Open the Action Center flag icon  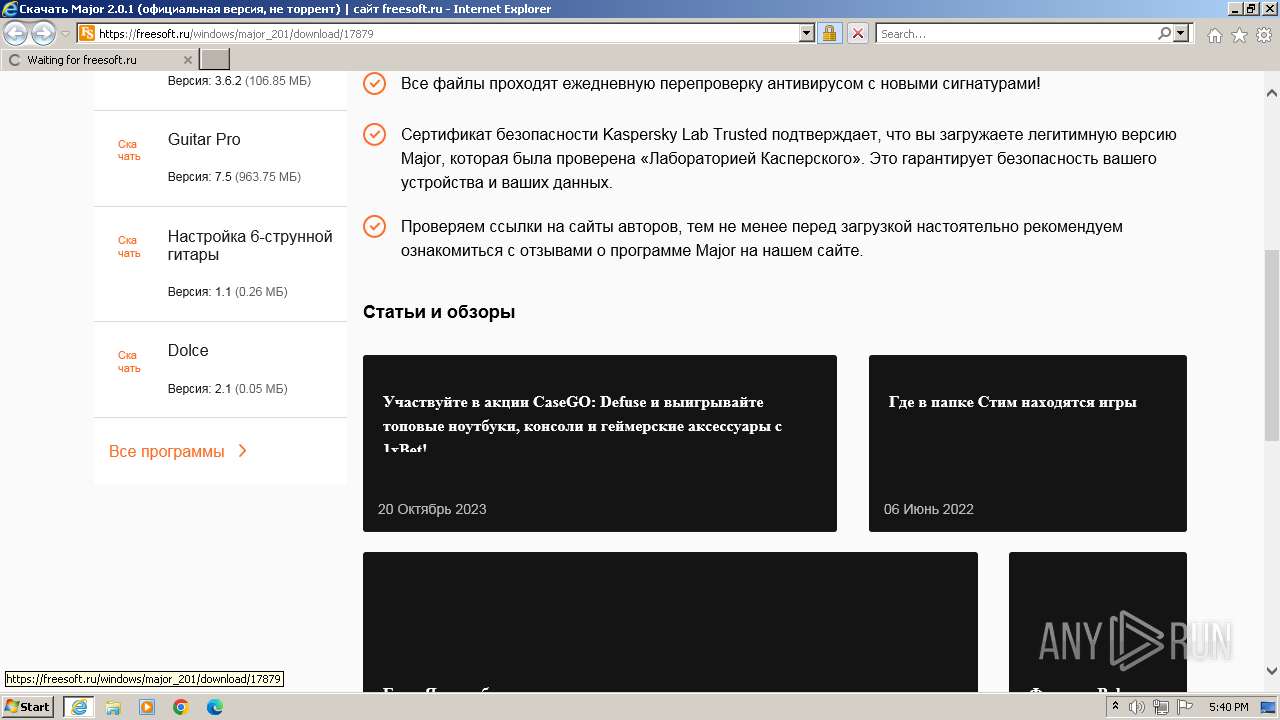click(1183, 707)
